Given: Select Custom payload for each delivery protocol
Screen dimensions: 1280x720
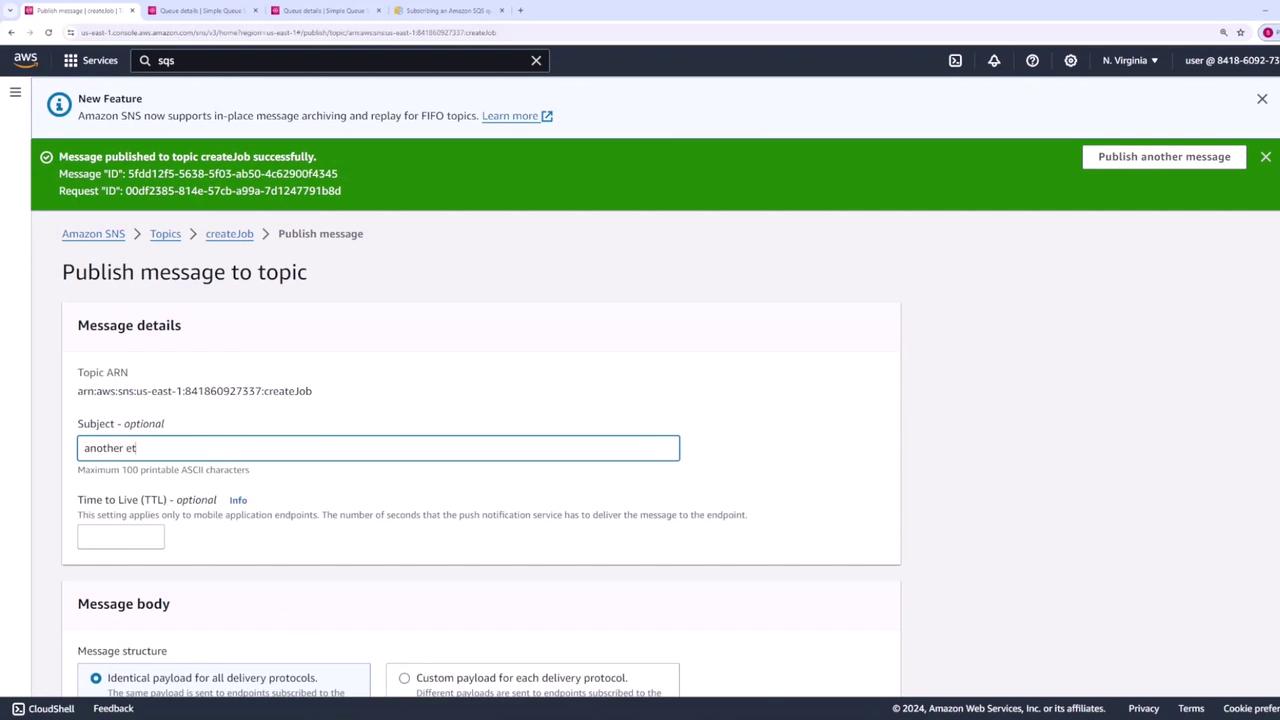Looking at the screenshot, I should click(x=404, y=678).
